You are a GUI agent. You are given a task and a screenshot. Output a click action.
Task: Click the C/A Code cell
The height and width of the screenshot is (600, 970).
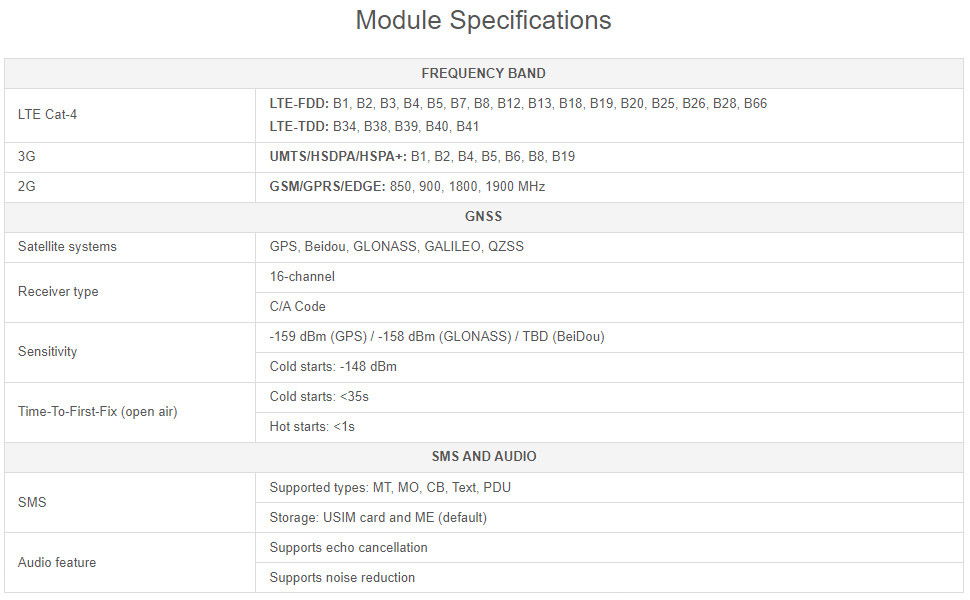click(x=297, y=307)
